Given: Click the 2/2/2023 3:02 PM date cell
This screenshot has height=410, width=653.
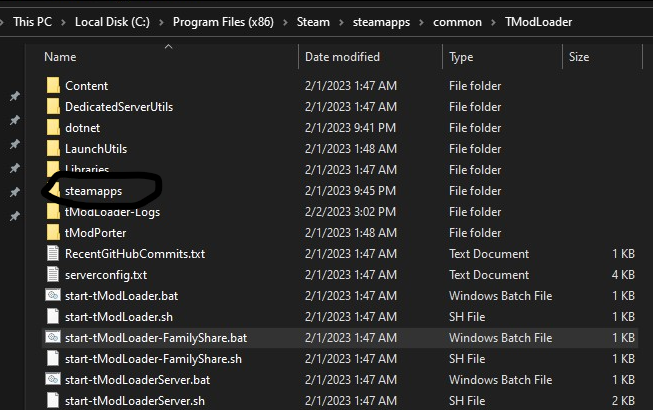Looking at the screenshot, I should click(x=350, y=212).
